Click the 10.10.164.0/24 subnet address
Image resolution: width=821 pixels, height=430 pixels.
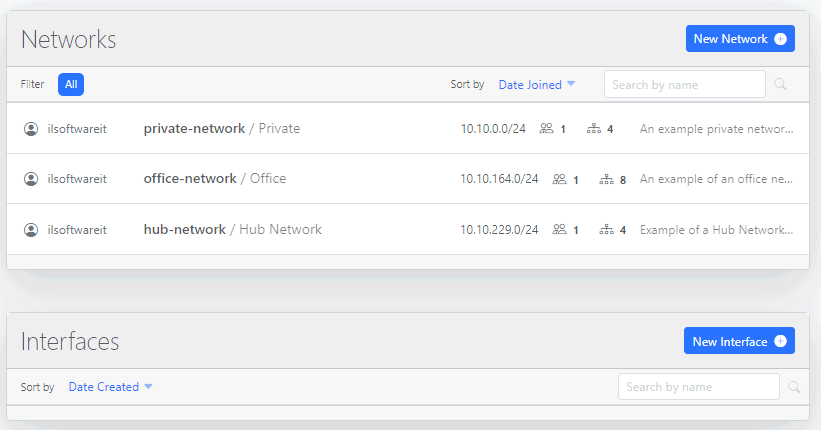click(499, 179)
